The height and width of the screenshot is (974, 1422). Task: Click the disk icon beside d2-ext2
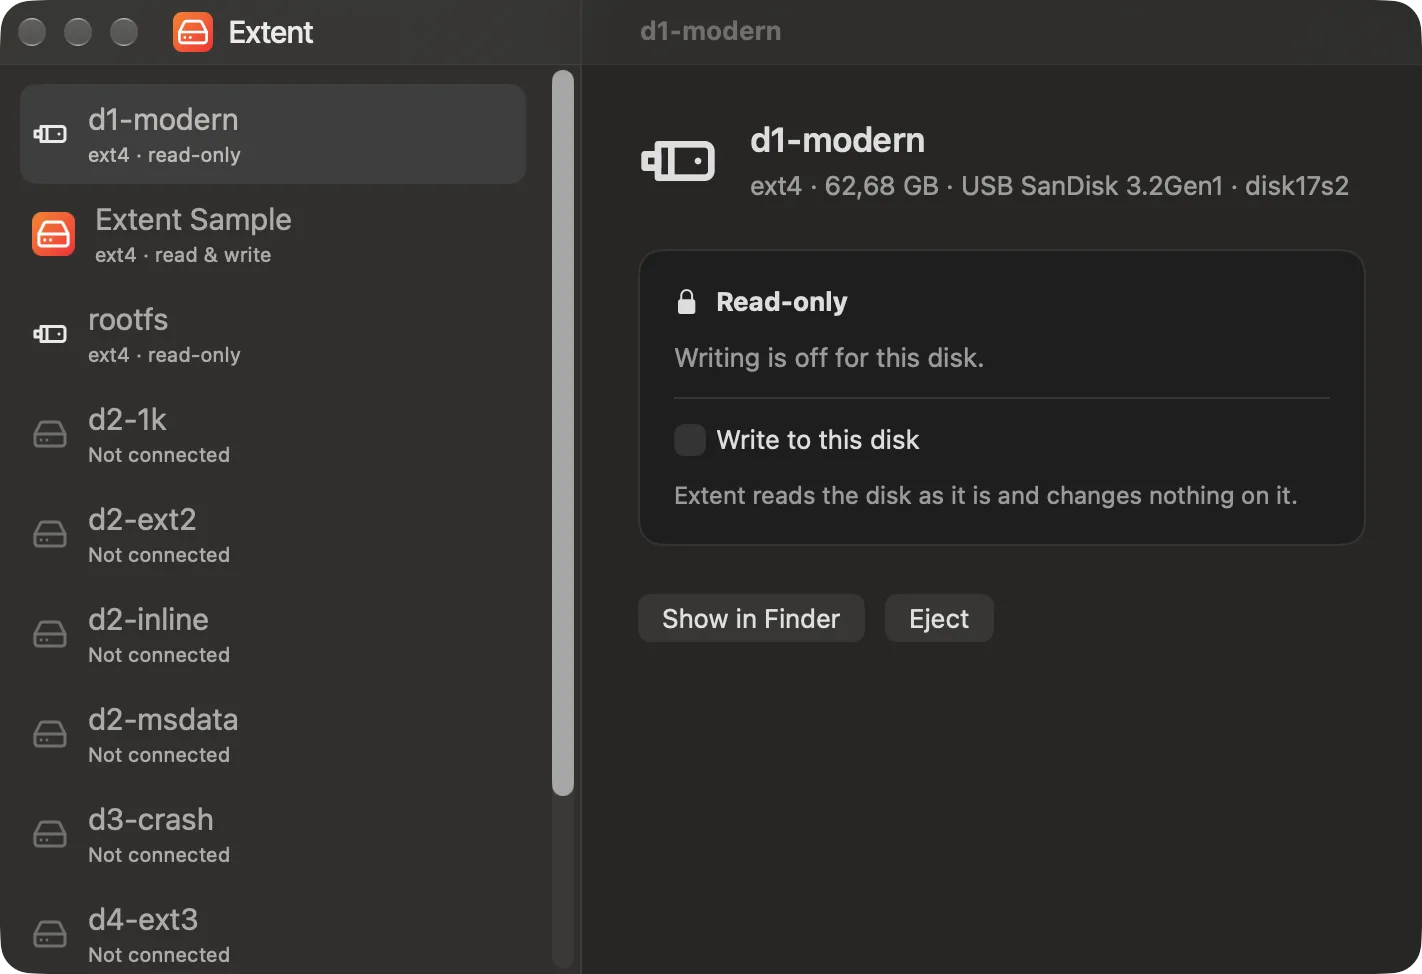click(x=50, y=534)
